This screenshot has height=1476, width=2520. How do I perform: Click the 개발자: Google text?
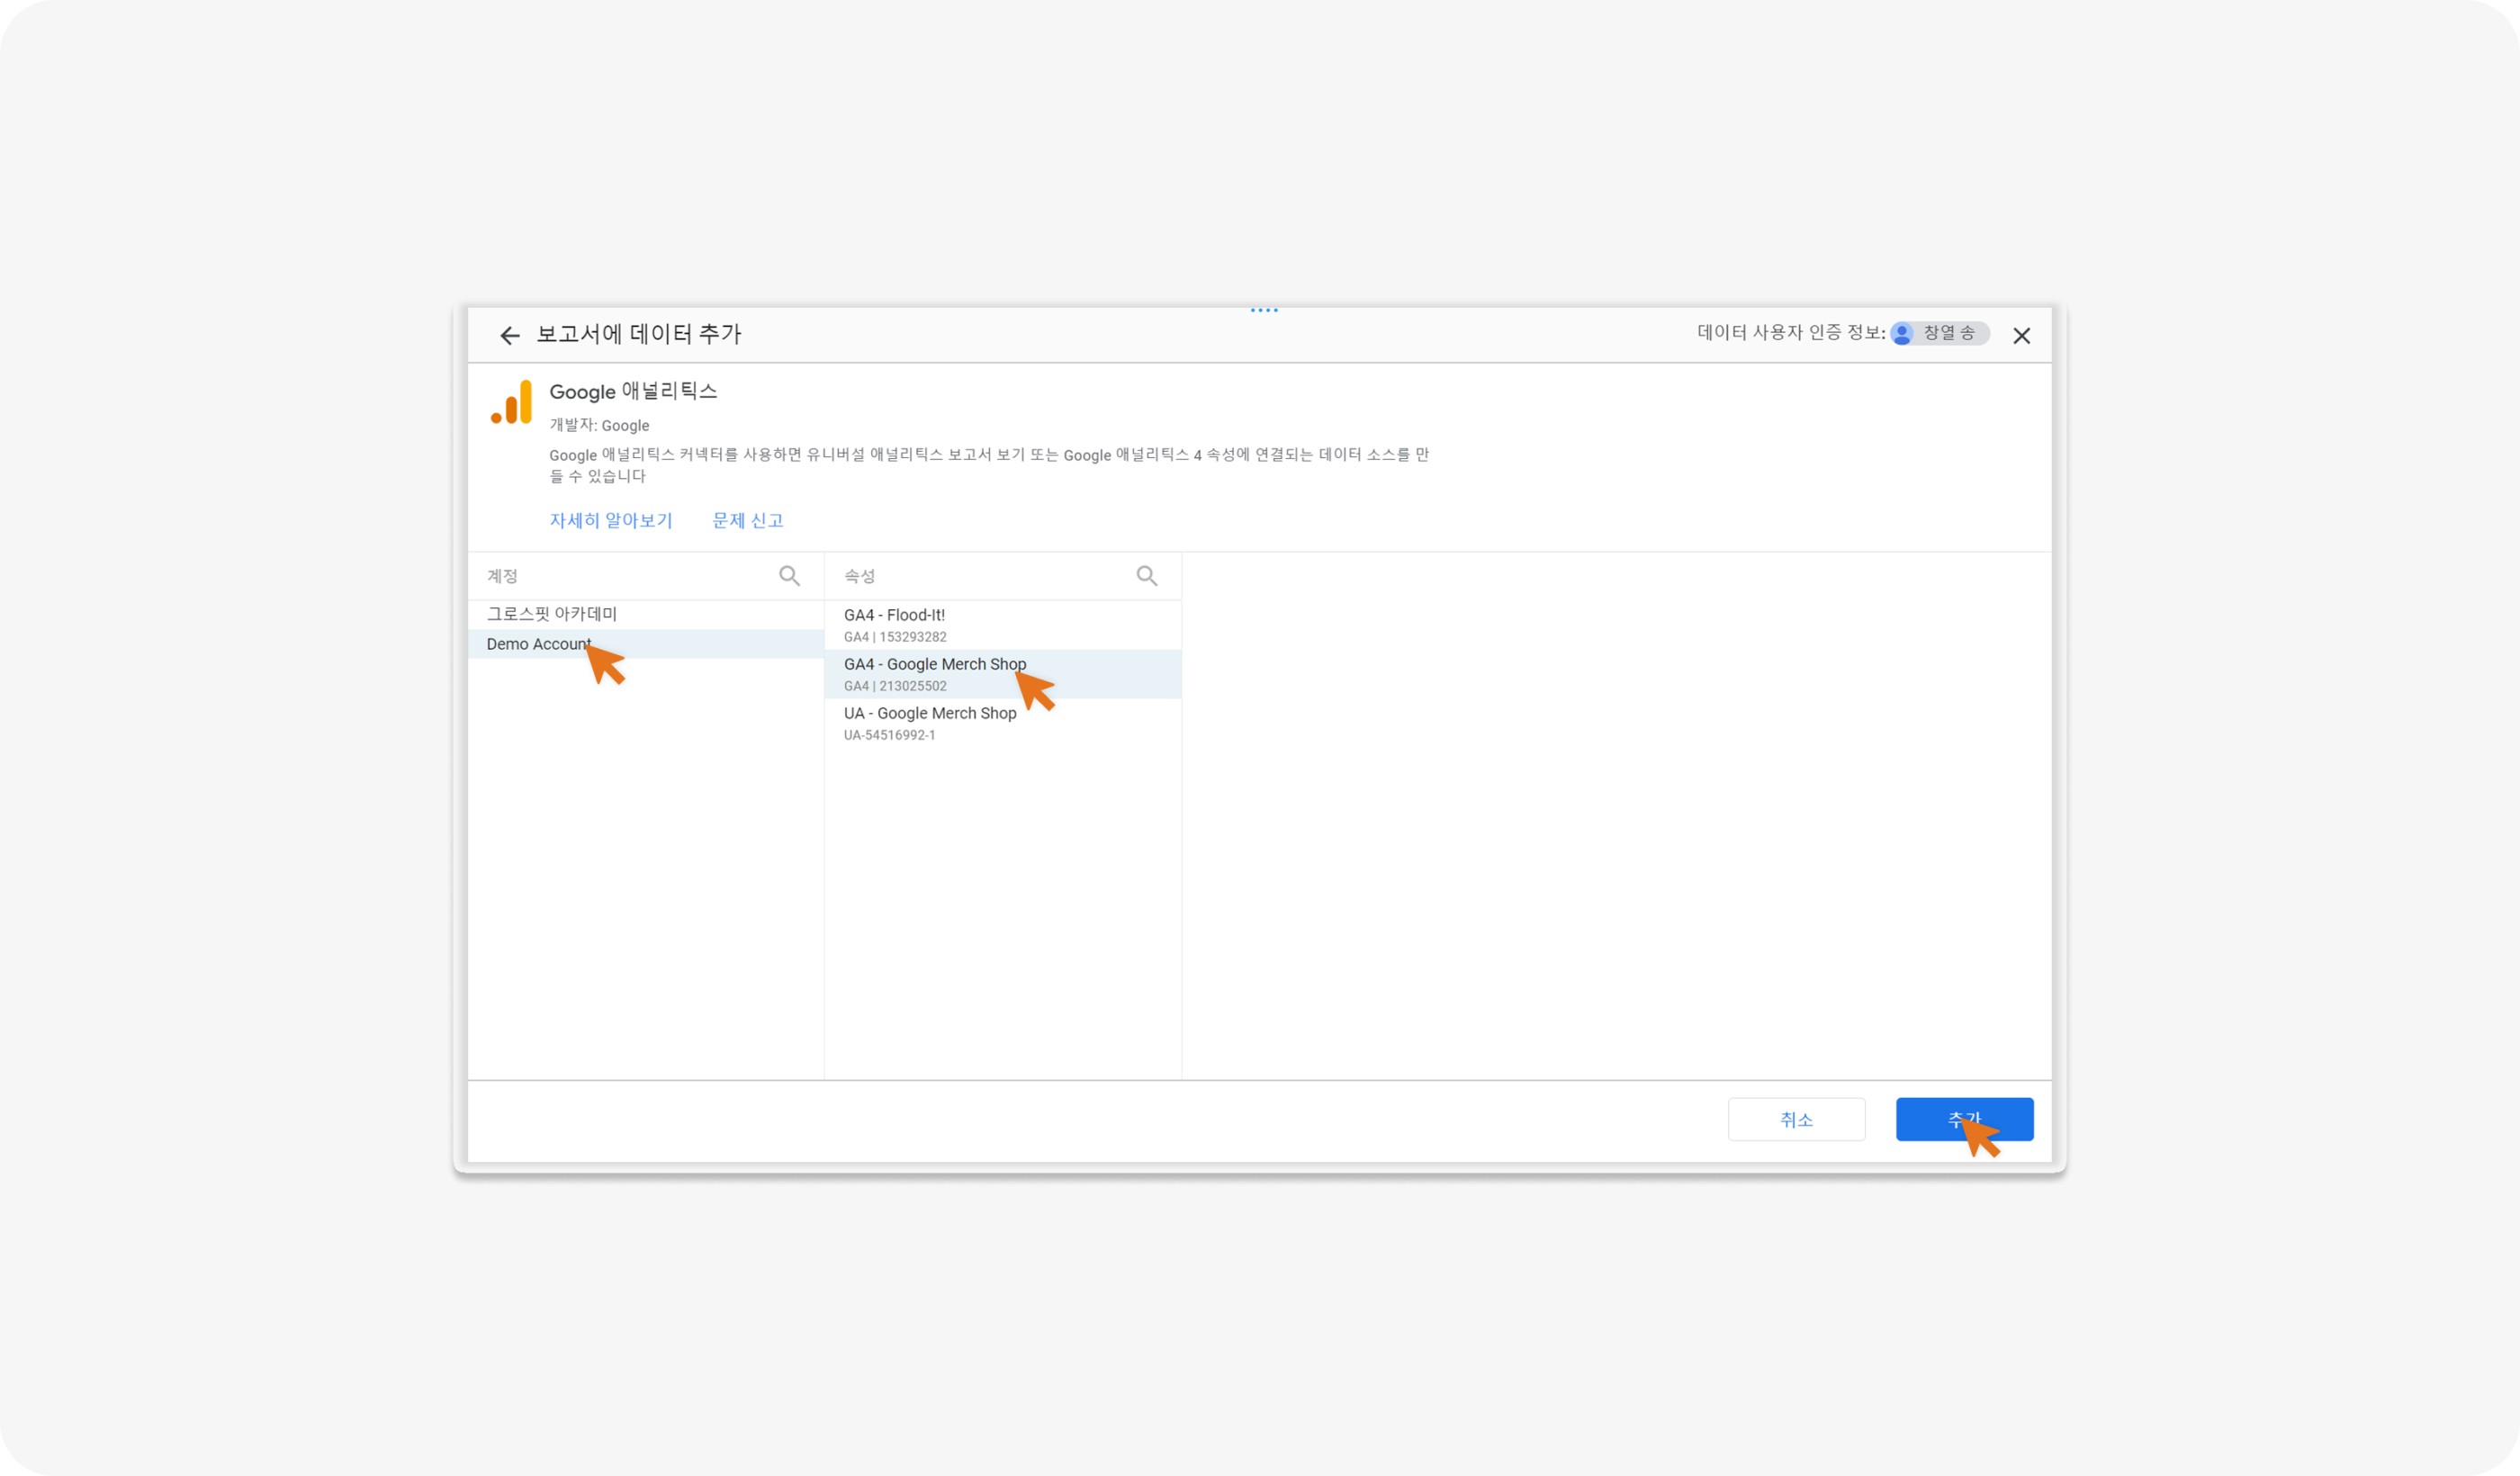[x=599, y=425]
